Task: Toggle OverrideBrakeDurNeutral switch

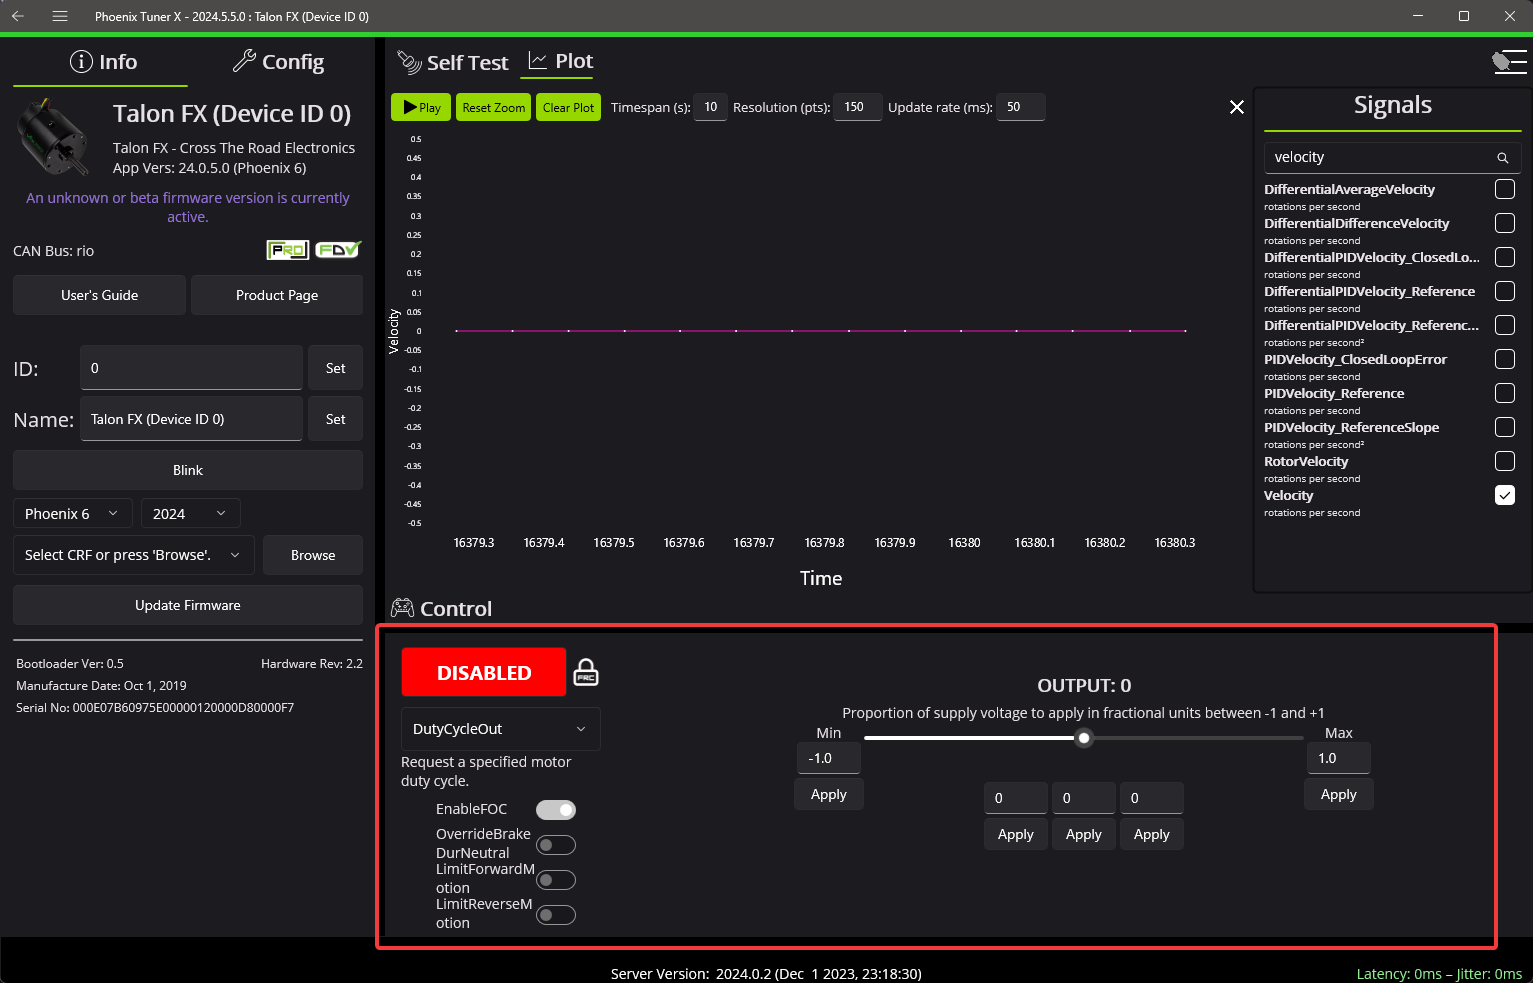Action: [x=556, y=845]
